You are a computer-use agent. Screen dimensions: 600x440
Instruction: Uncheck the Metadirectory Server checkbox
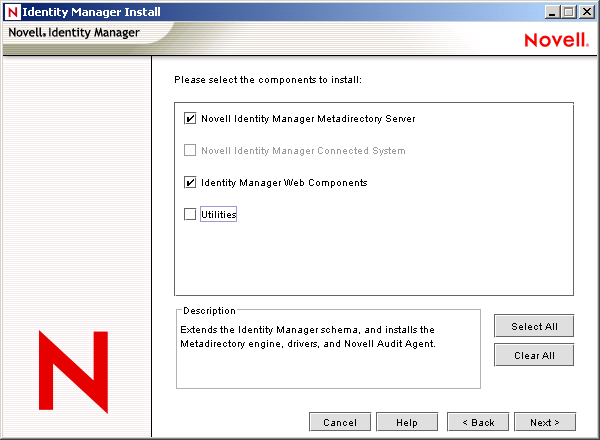pos(190,119)
